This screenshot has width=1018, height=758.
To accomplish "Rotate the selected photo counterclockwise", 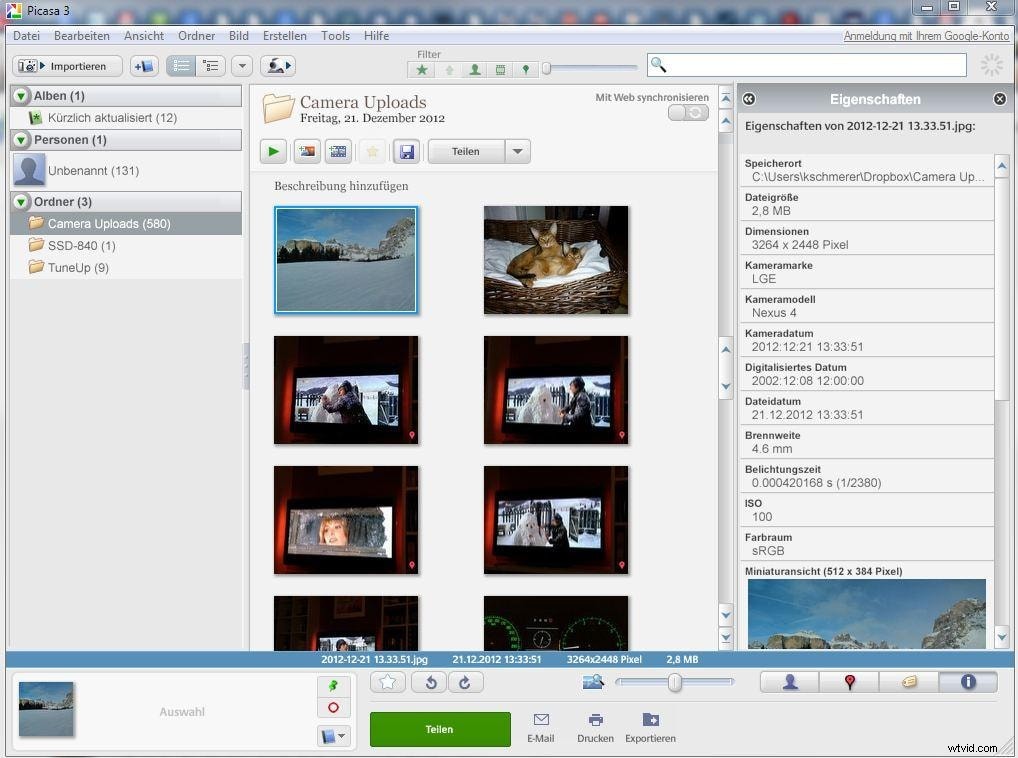I will [x=429, y=682].
